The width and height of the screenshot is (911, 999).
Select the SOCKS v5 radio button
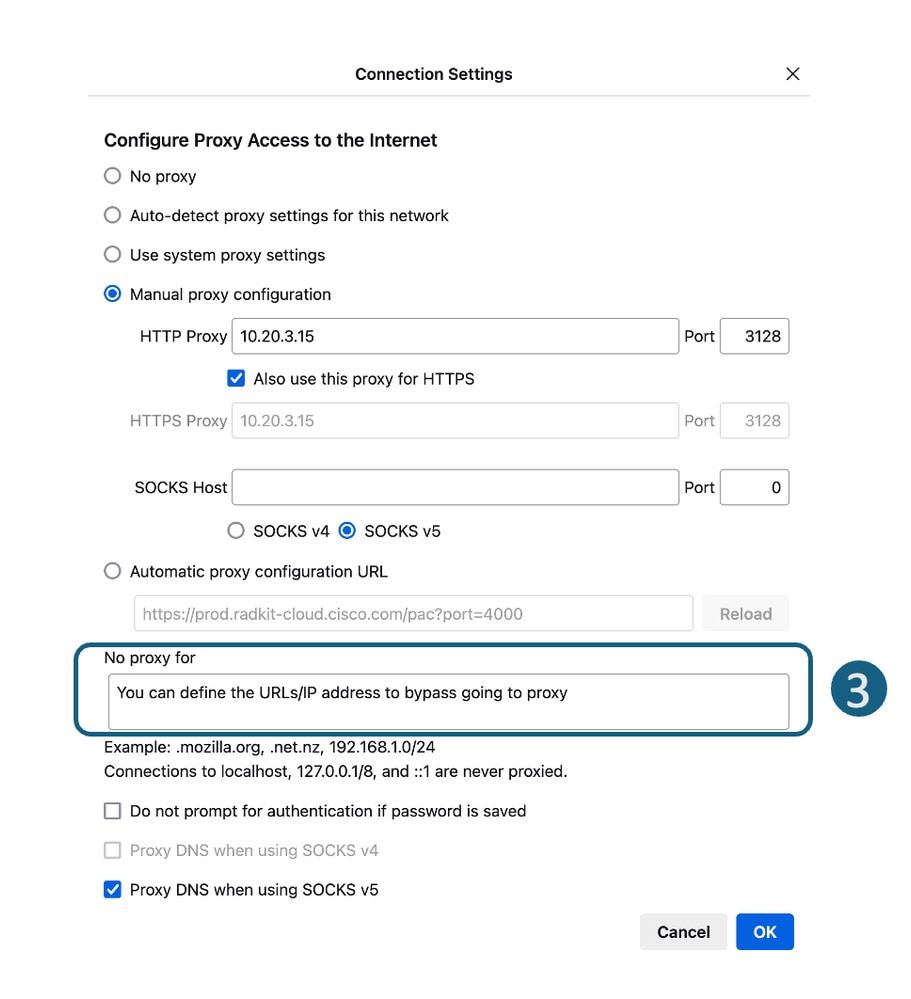tap(347, 531)
